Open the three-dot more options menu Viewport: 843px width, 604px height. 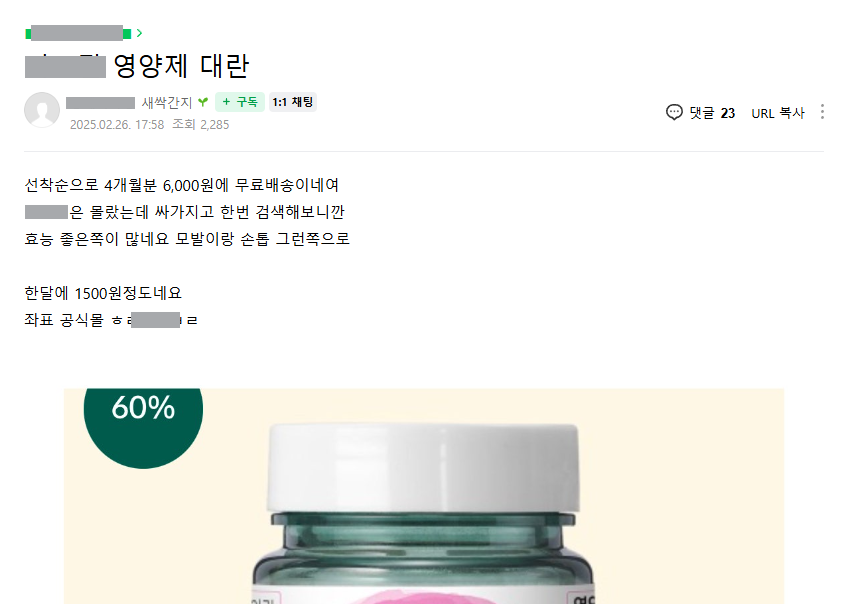[x=822, y=112]
